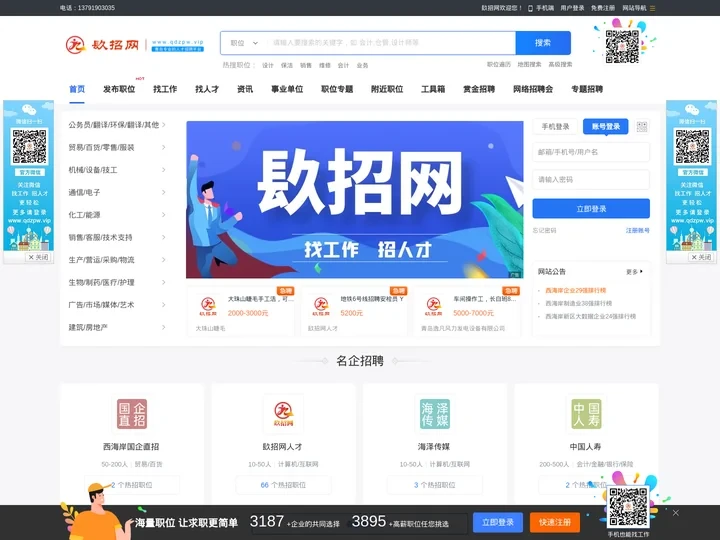Screen dimensions: 720x540
Task: Open 网站导航 menu icon in top bar
Action: pyautogui.click(x=652, y=8)
